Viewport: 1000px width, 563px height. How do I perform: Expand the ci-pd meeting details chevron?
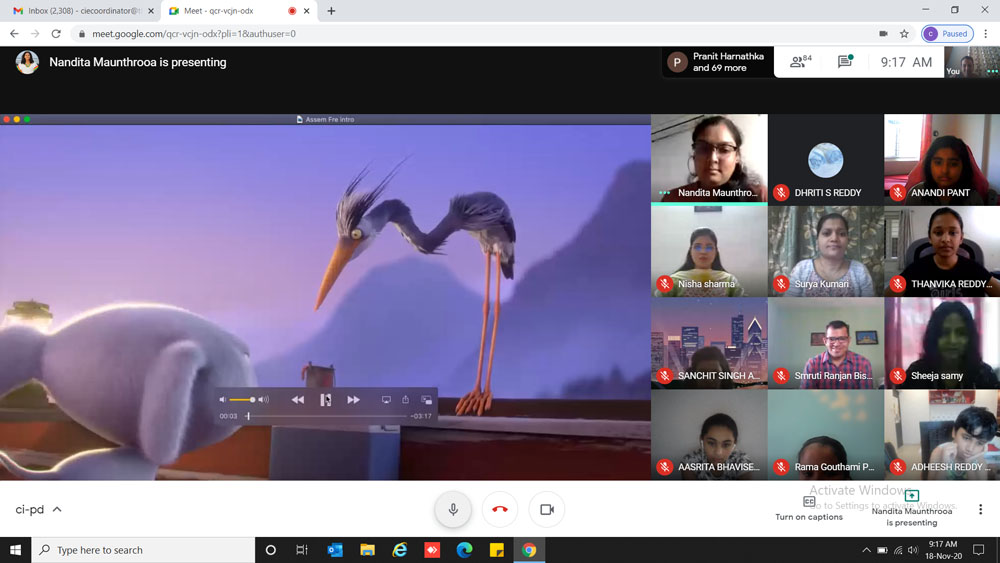tap(57, 509)
